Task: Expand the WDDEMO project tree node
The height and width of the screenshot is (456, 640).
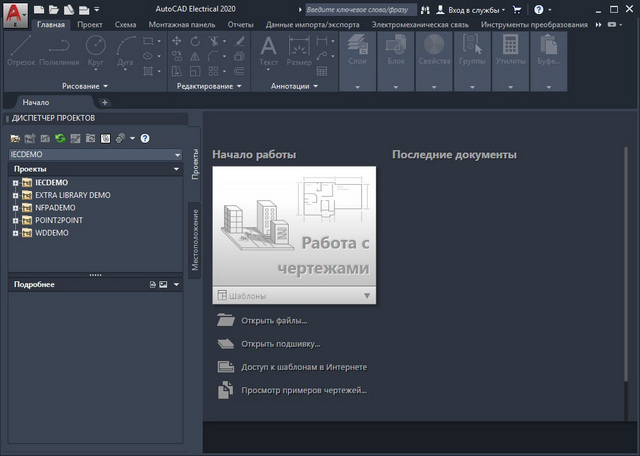Action: tap(15, 232)
